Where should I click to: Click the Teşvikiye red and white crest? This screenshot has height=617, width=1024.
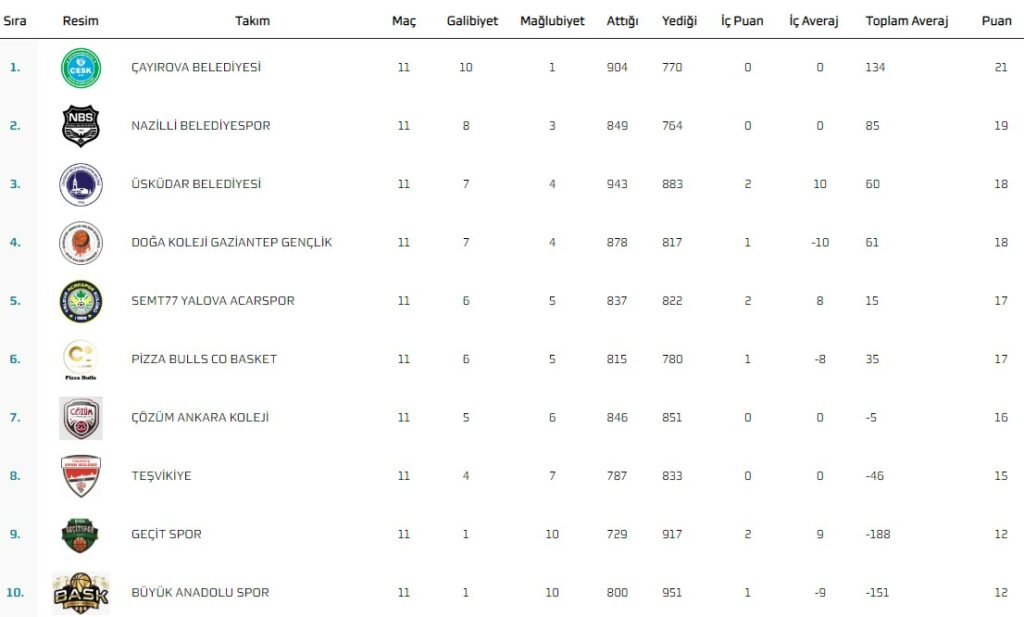coord(81,476)
